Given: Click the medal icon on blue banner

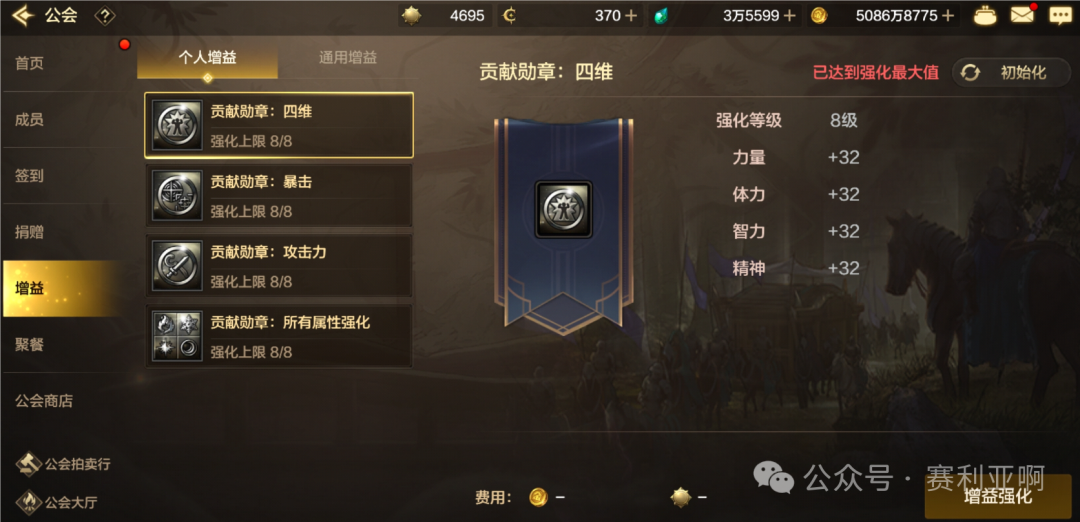Looking at the screenshot, I should pyautogui.click(x=563, y=209).
